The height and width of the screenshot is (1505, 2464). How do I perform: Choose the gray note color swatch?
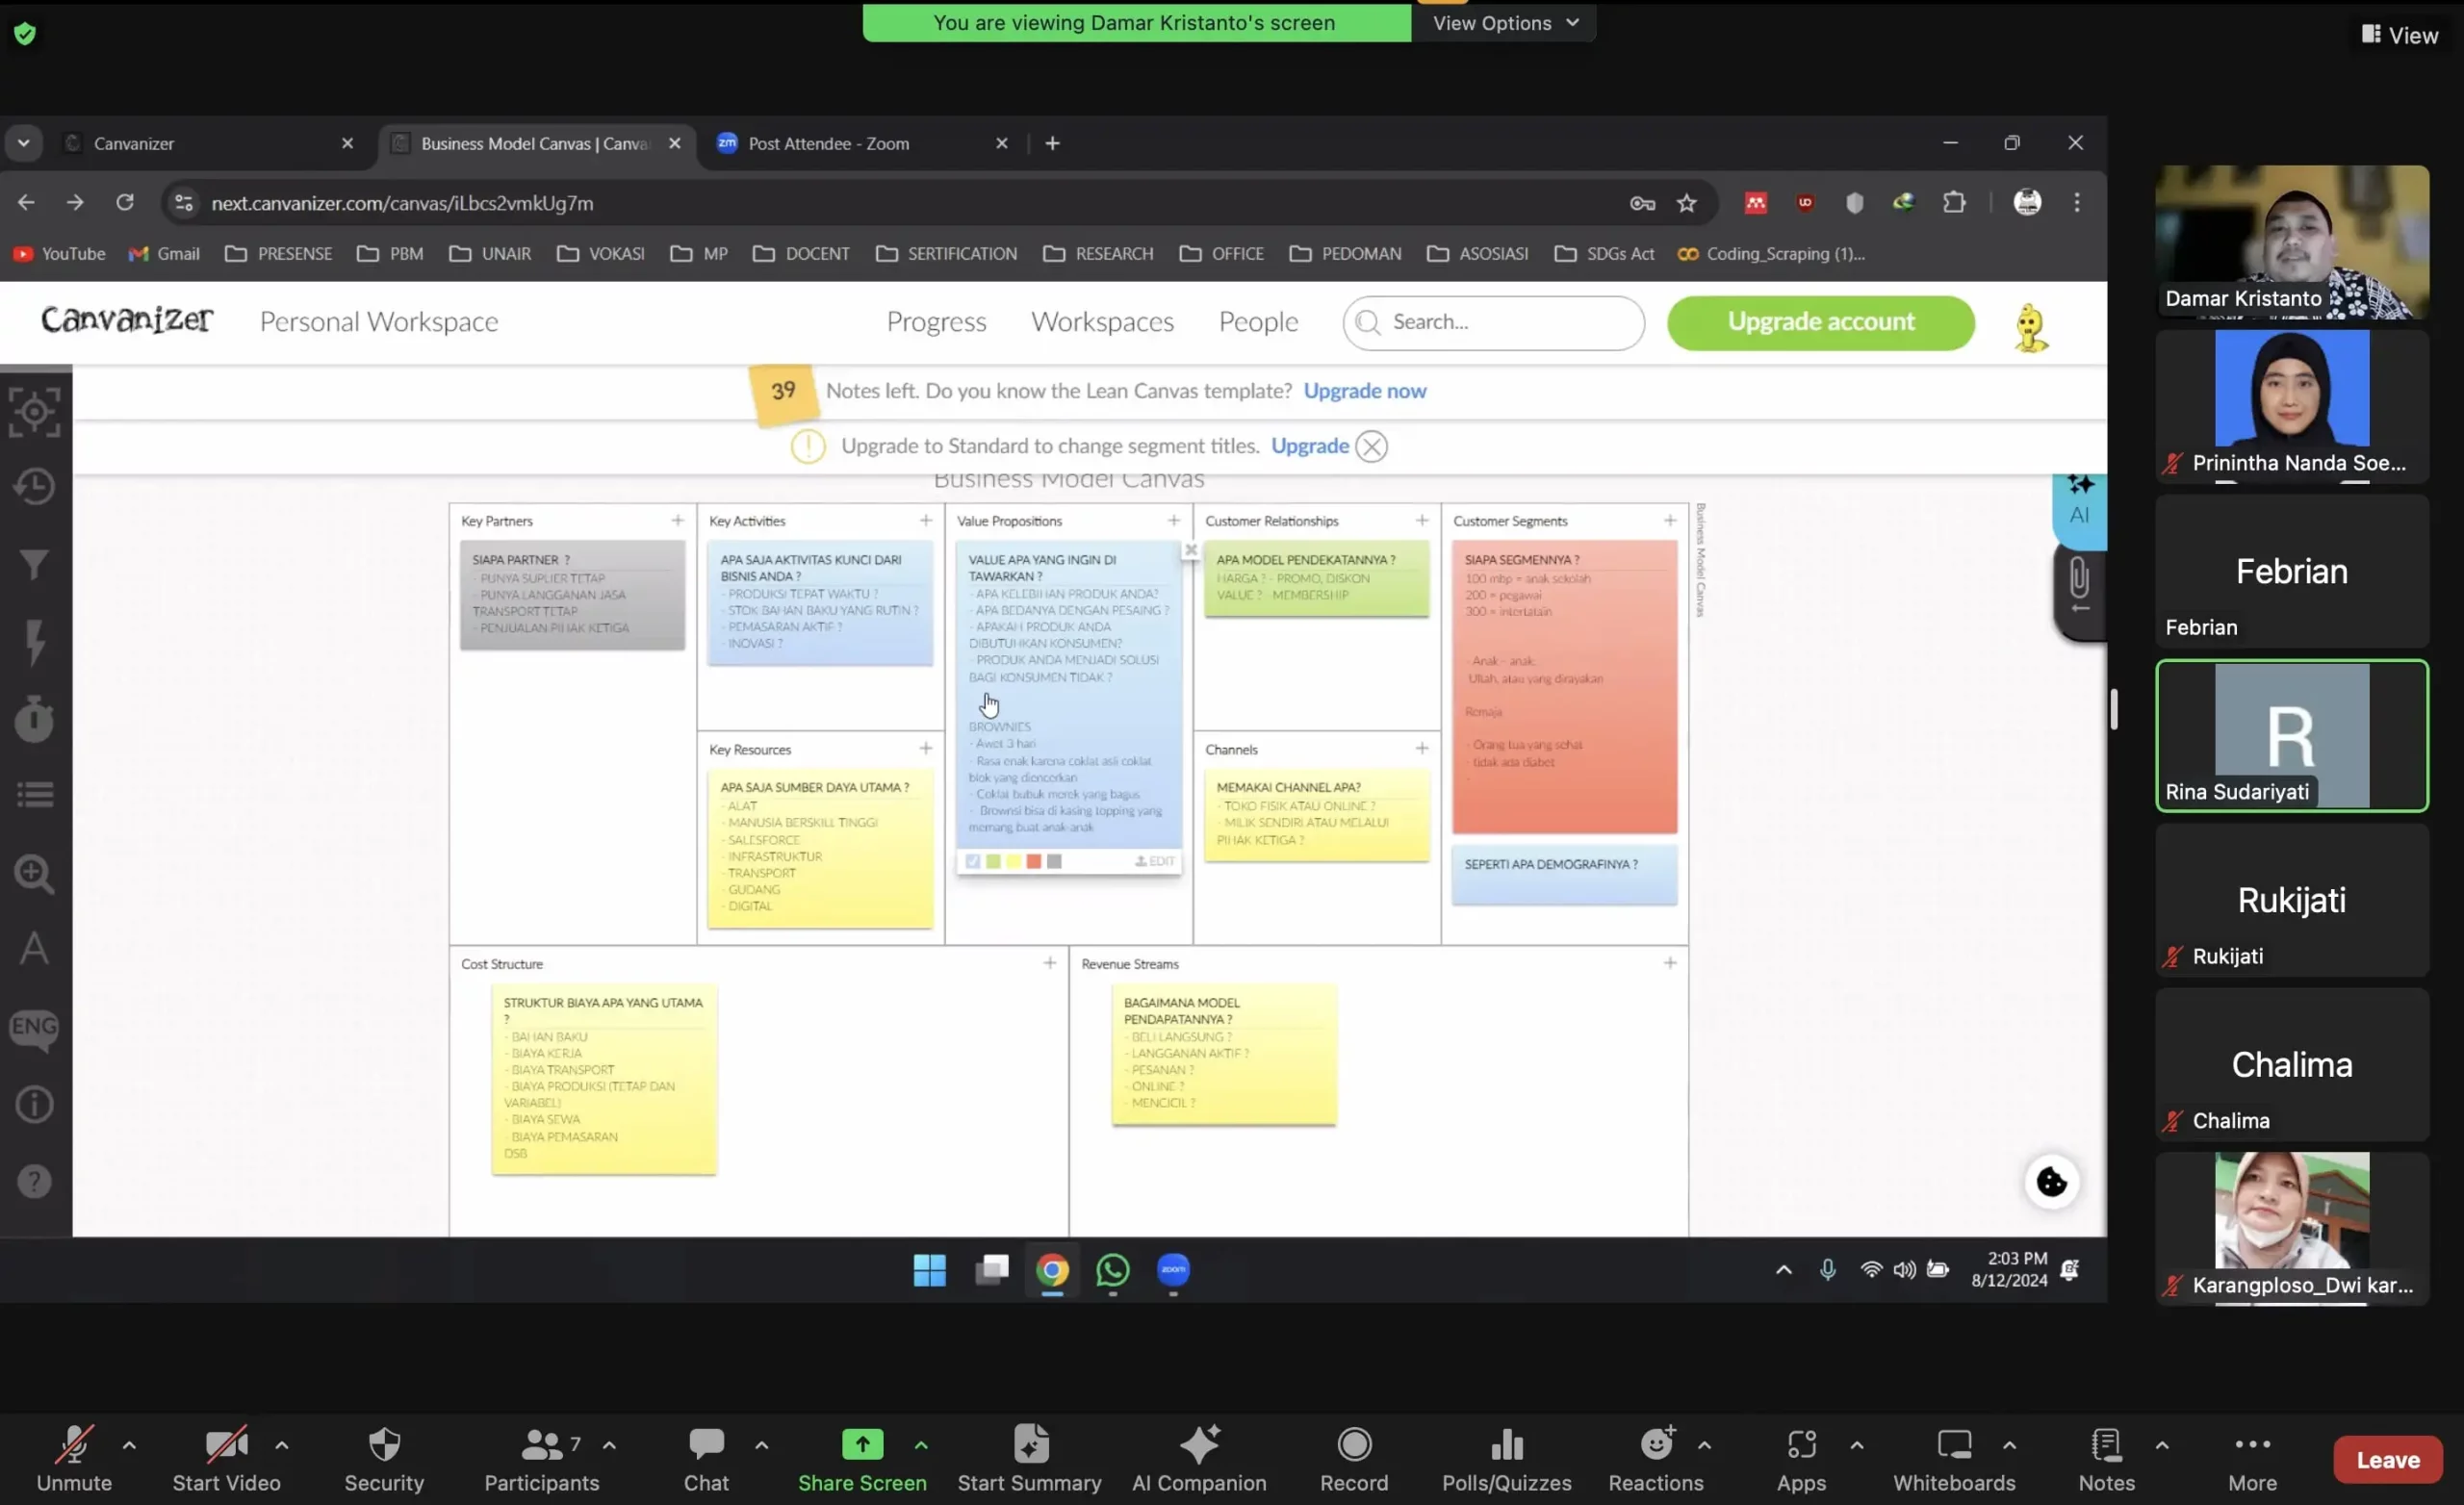pos(1054,861)
